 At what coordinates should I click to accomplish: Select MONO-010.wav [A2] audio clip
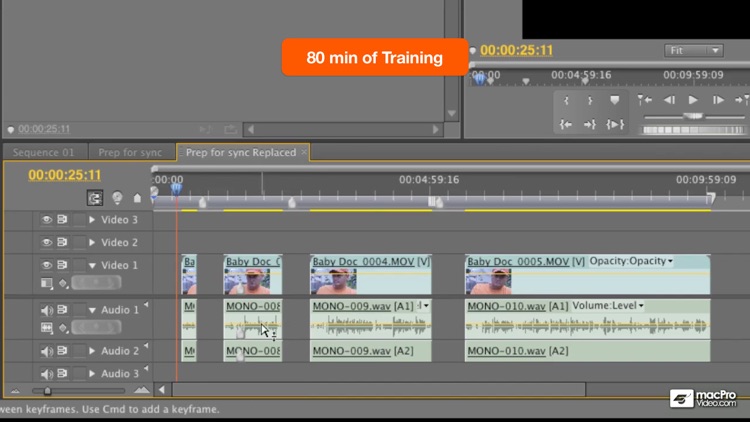pos(587,351)
